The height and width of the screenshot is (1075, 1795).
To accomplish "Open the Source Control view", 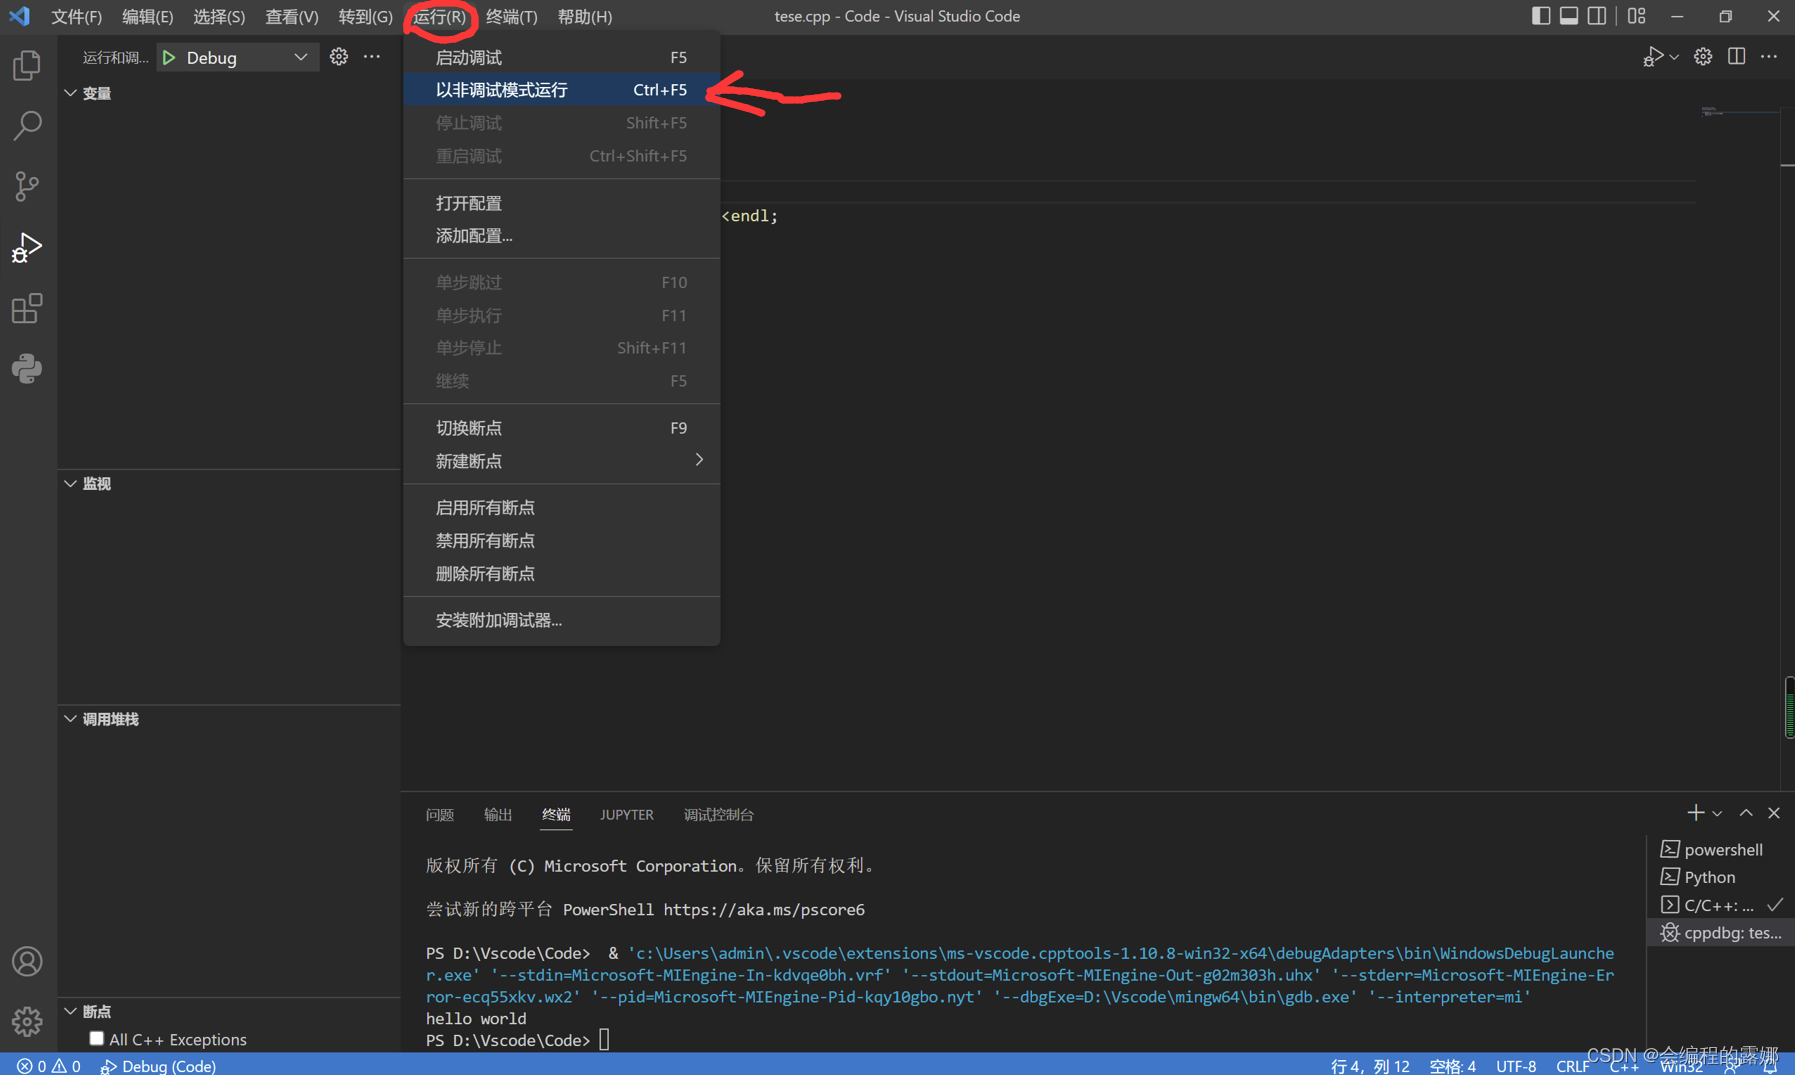I will coord(27,186).
